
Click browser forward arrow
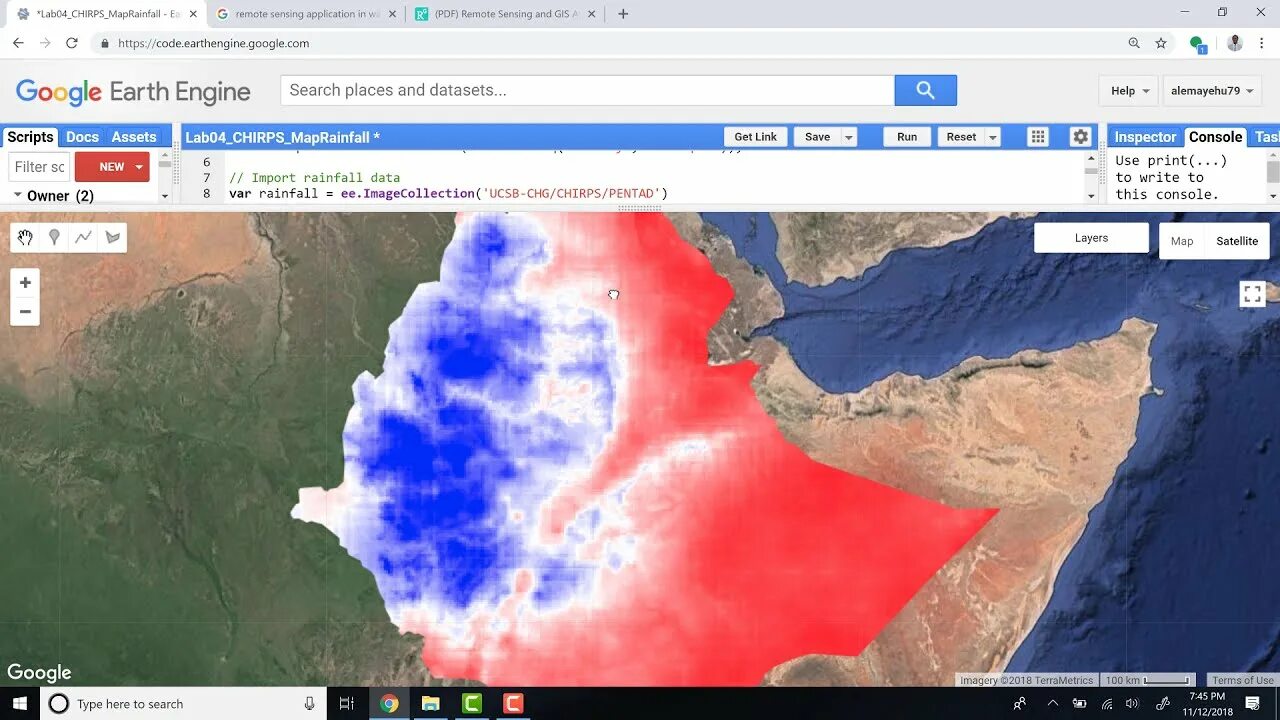click(45, 43)
